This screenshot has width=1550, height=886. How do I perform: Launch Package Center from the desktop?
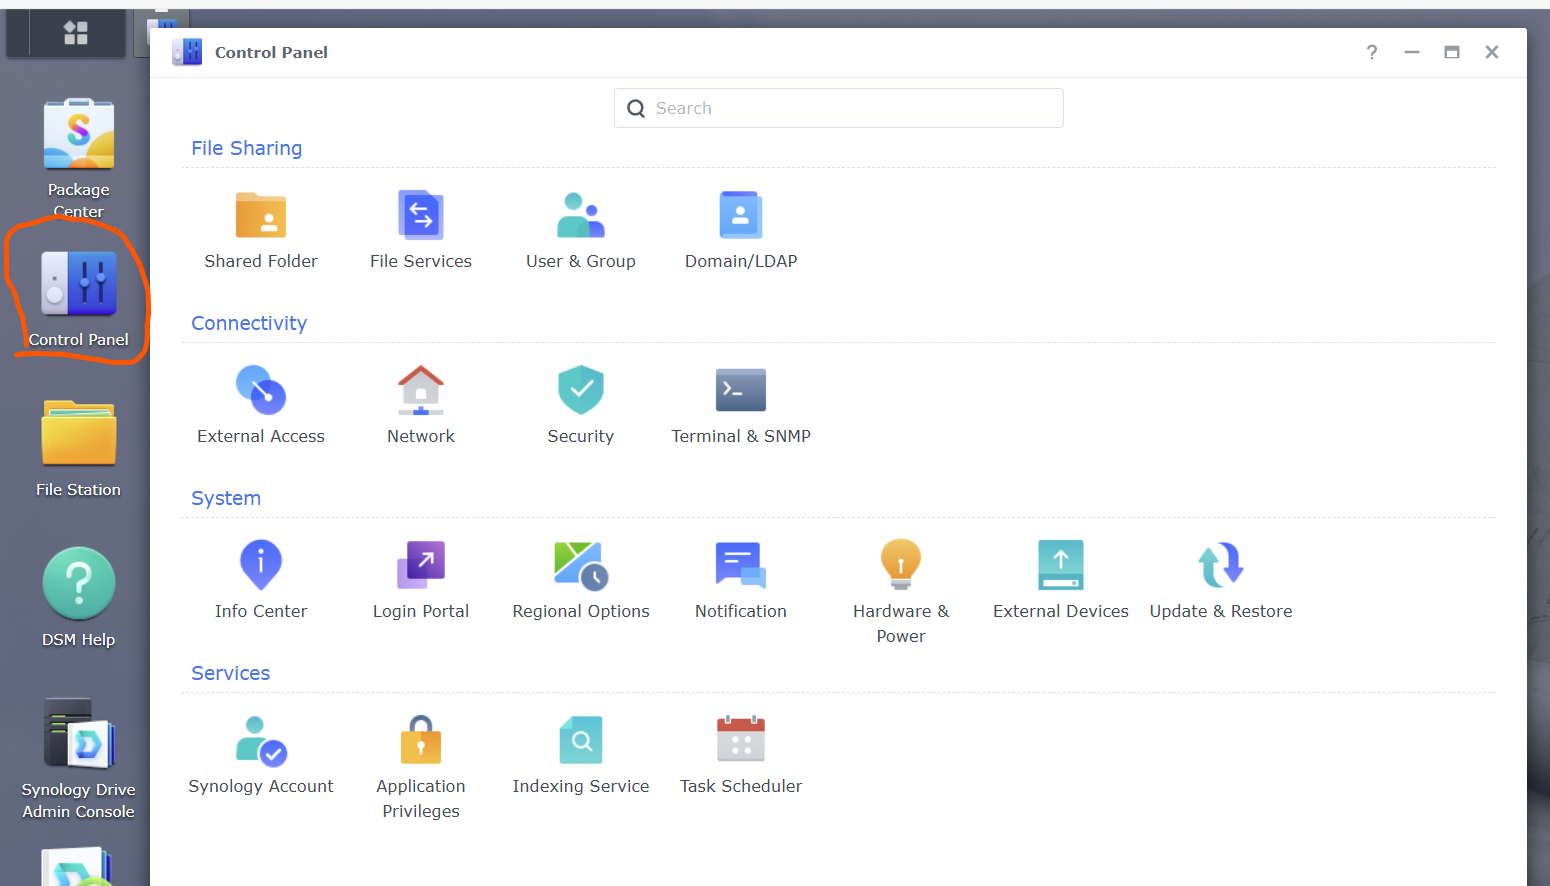coord(79,158)
